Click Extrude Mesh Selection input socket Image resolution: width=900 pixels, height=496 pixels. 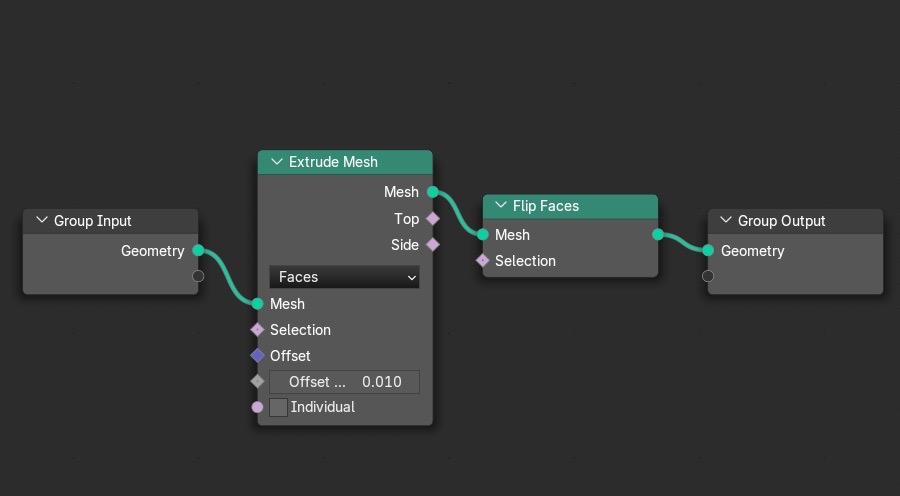point(258,330)
